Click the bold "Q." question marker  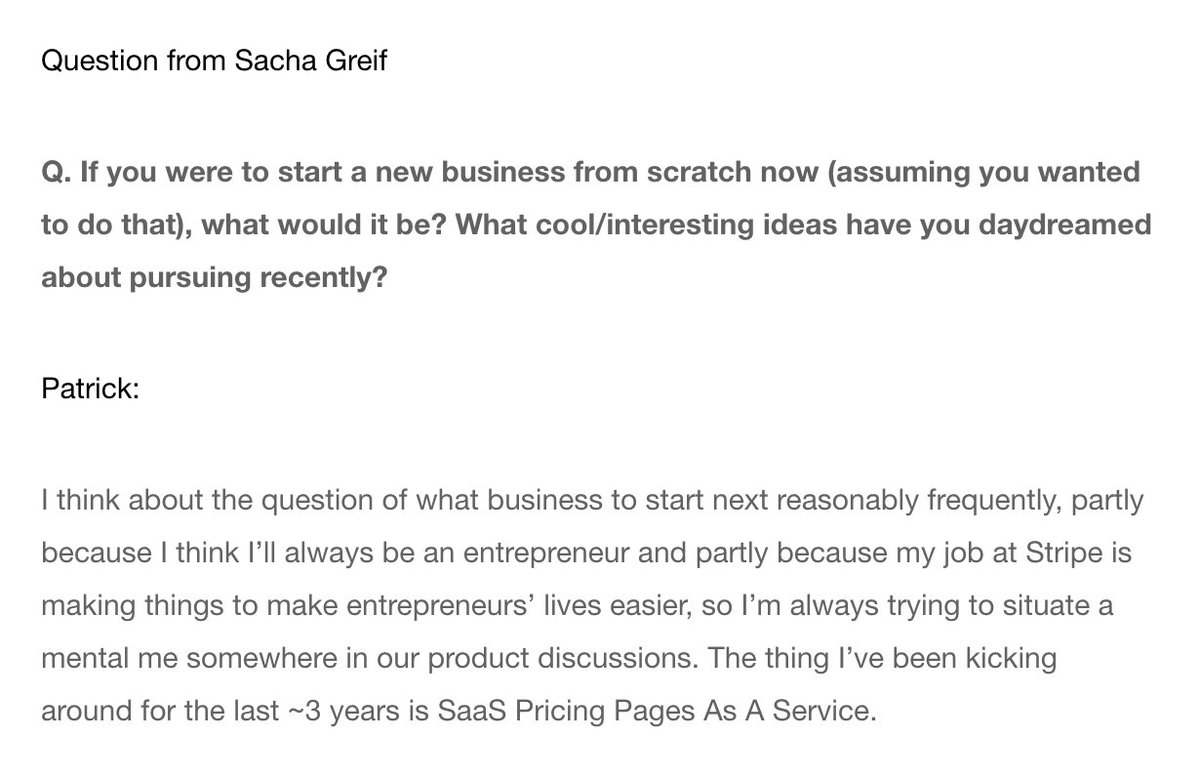pyautogui.click(x=58, y=172)
